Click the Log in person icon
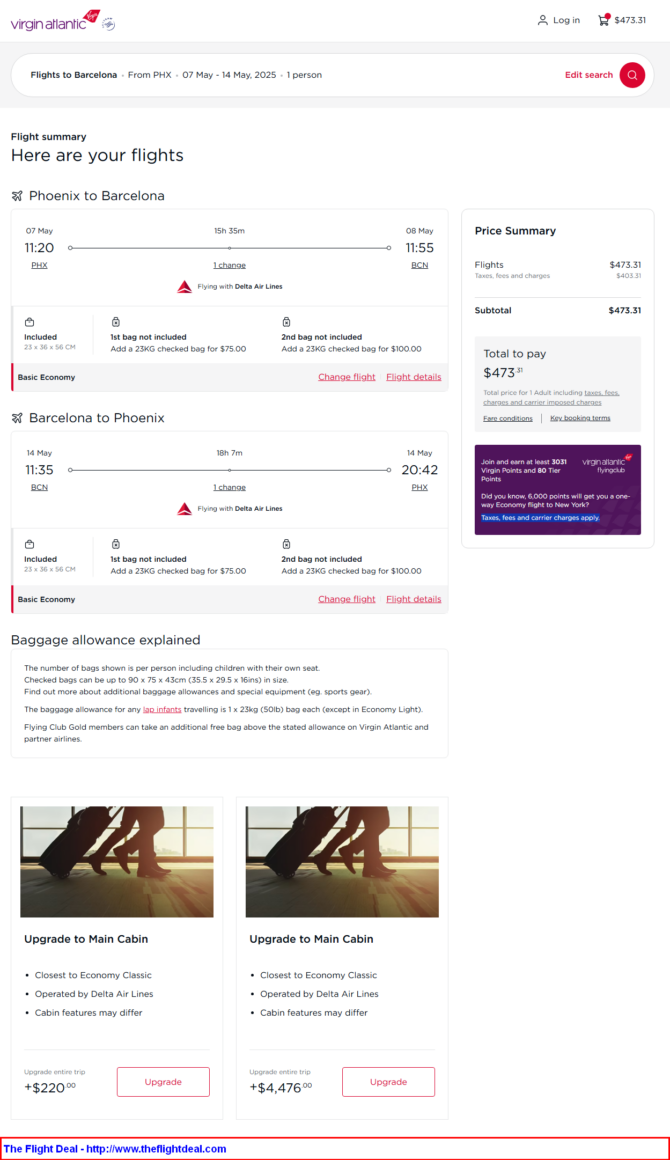 [543, 20]
